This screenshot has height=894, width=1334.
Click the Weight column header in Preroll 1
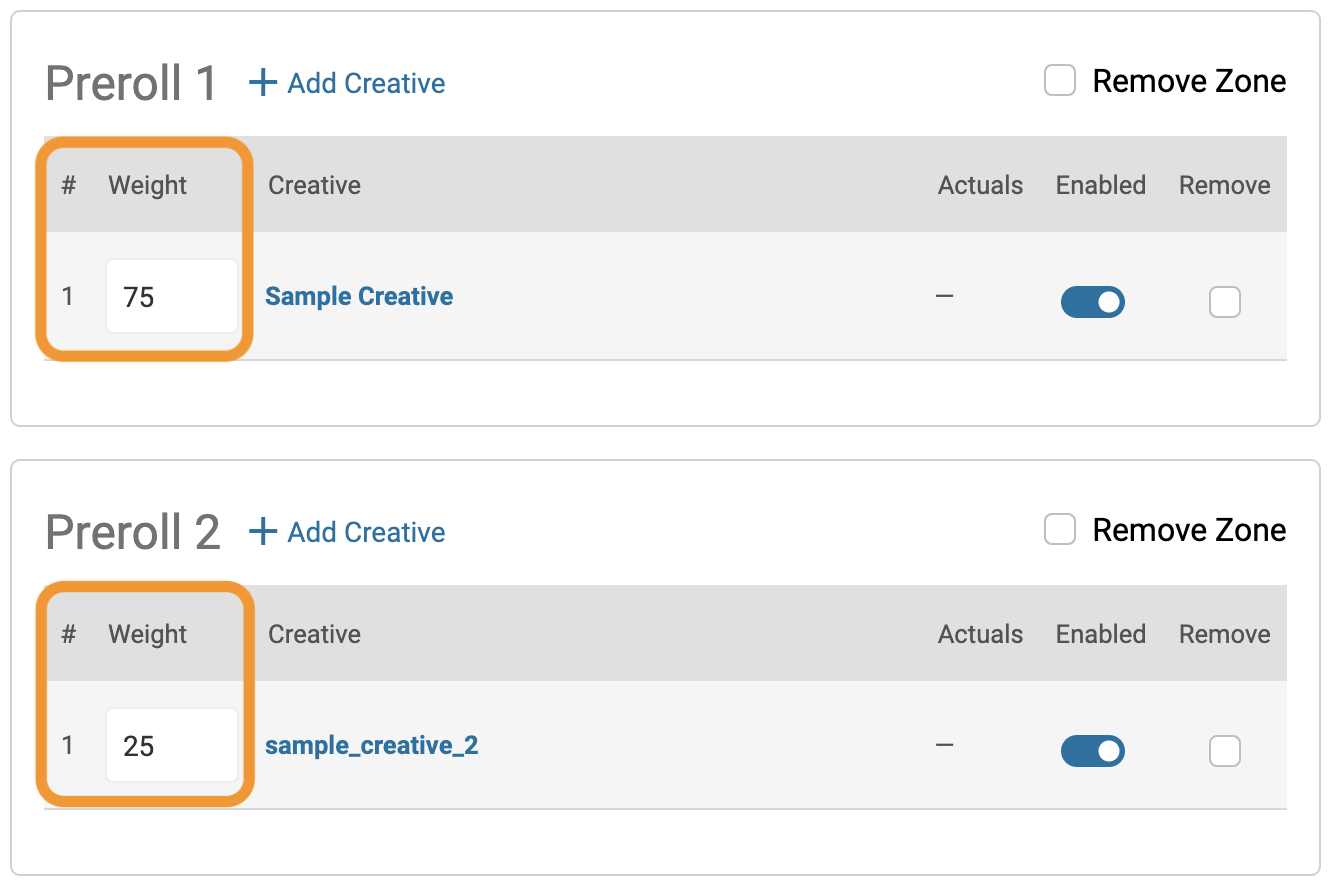tap(148, 185)
